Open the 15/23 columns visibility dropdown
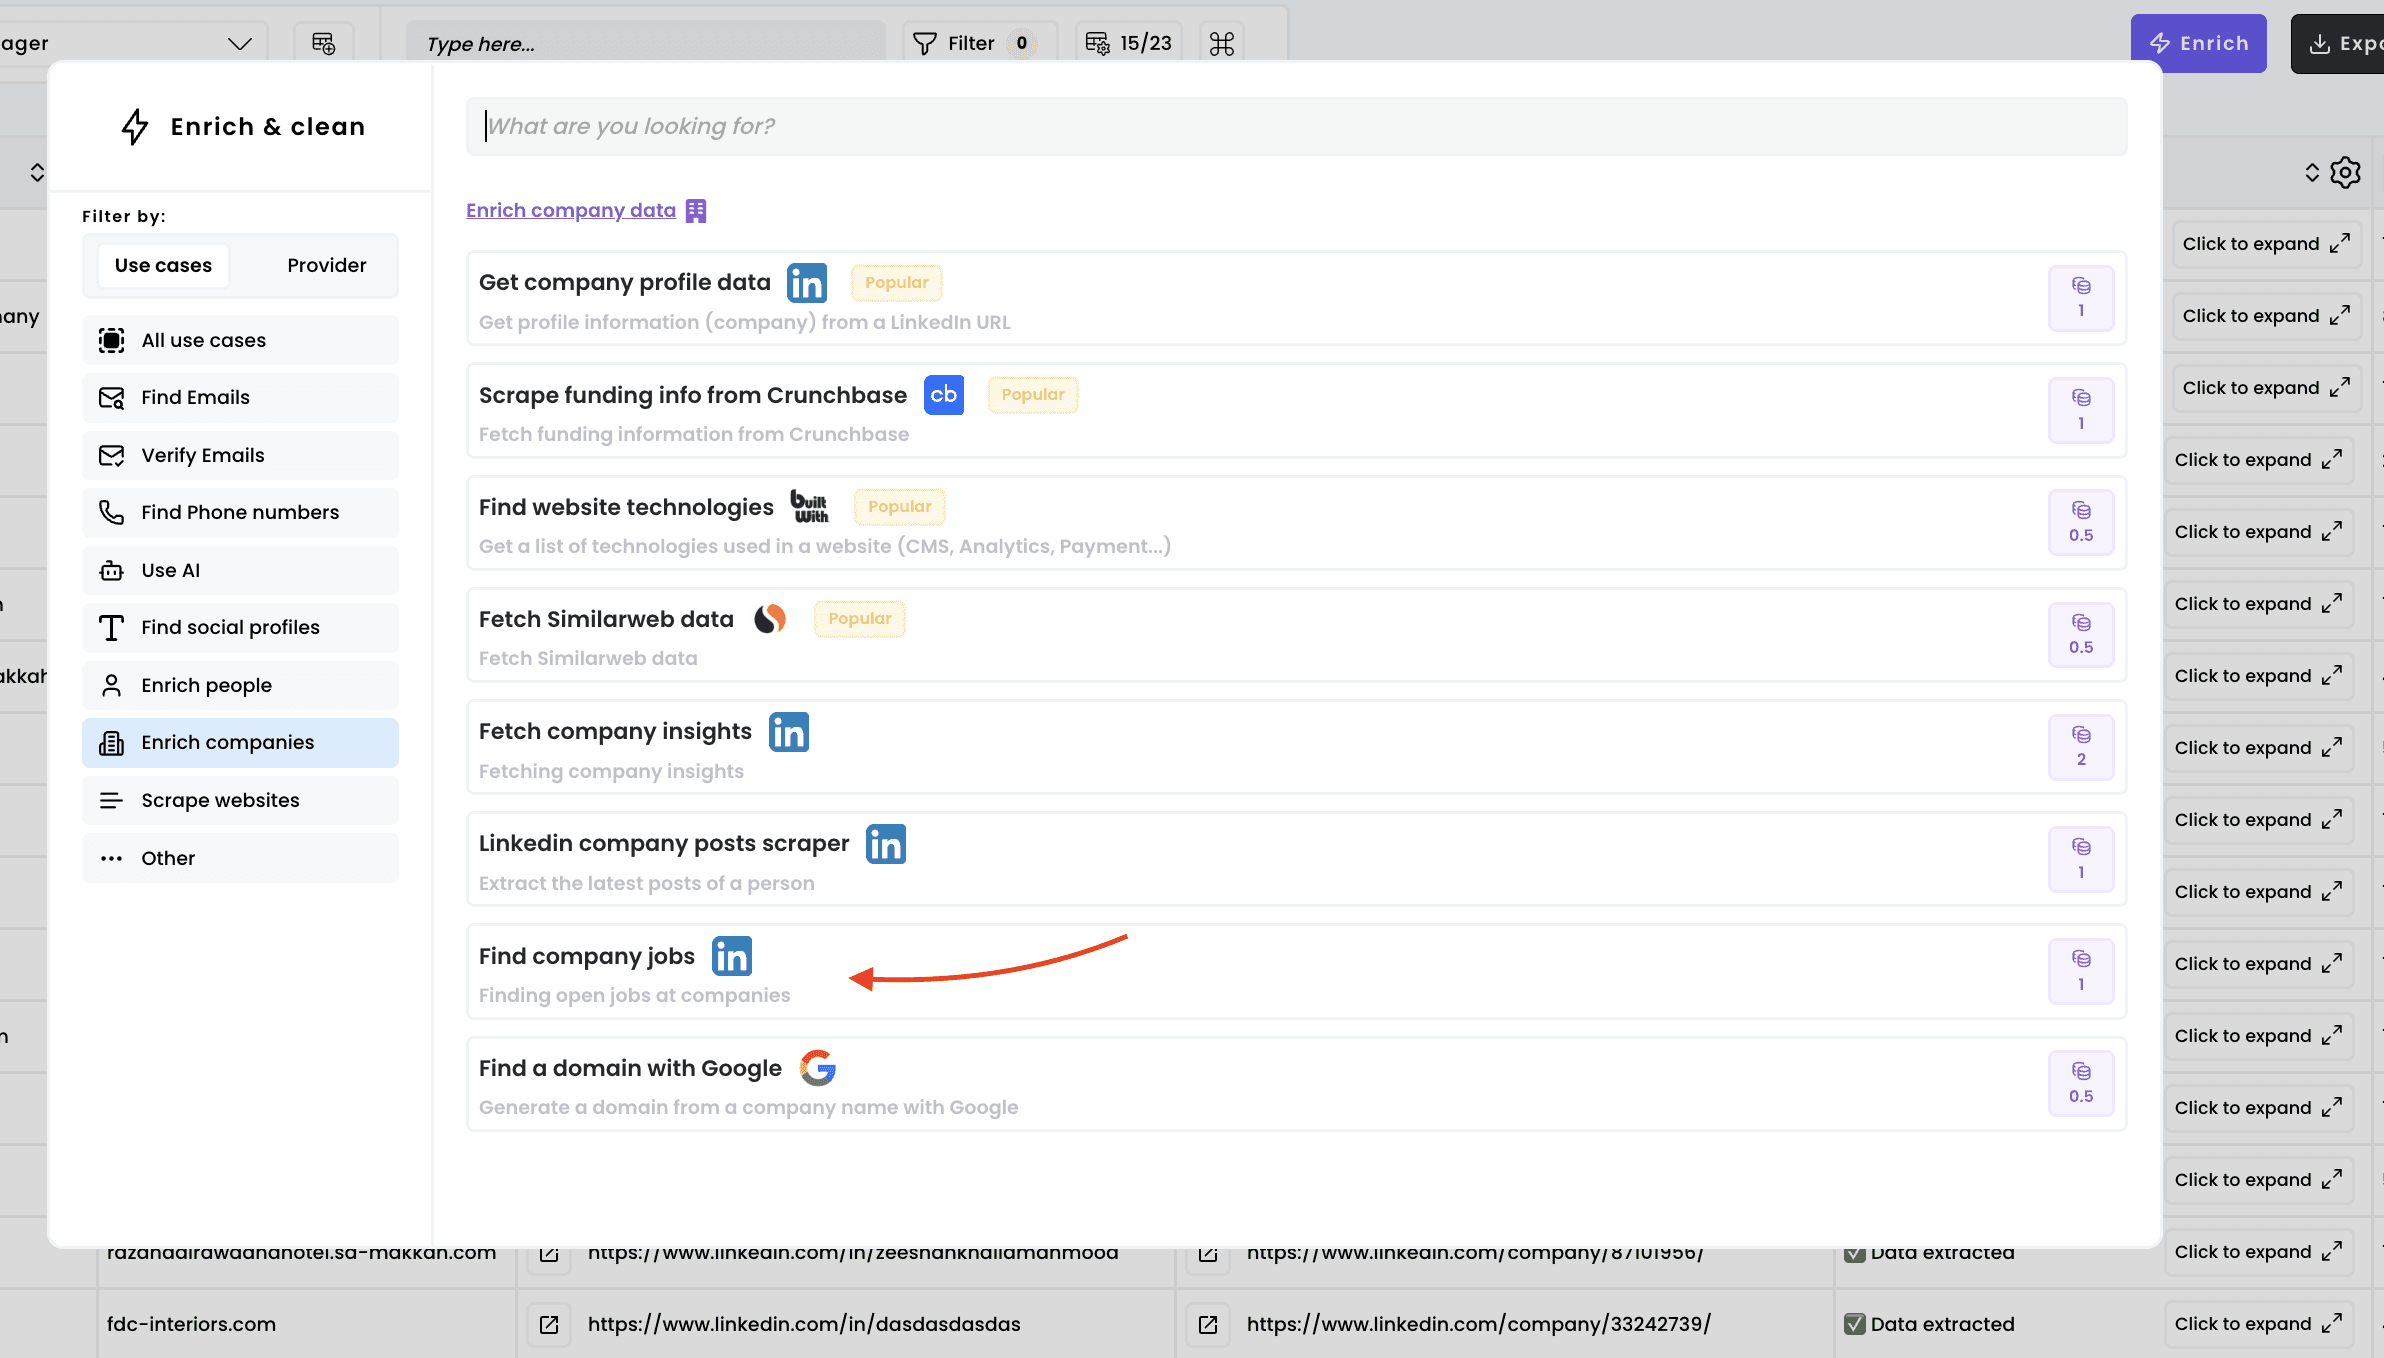This screenshot has height=1358, width=2384. [1129, 43]
